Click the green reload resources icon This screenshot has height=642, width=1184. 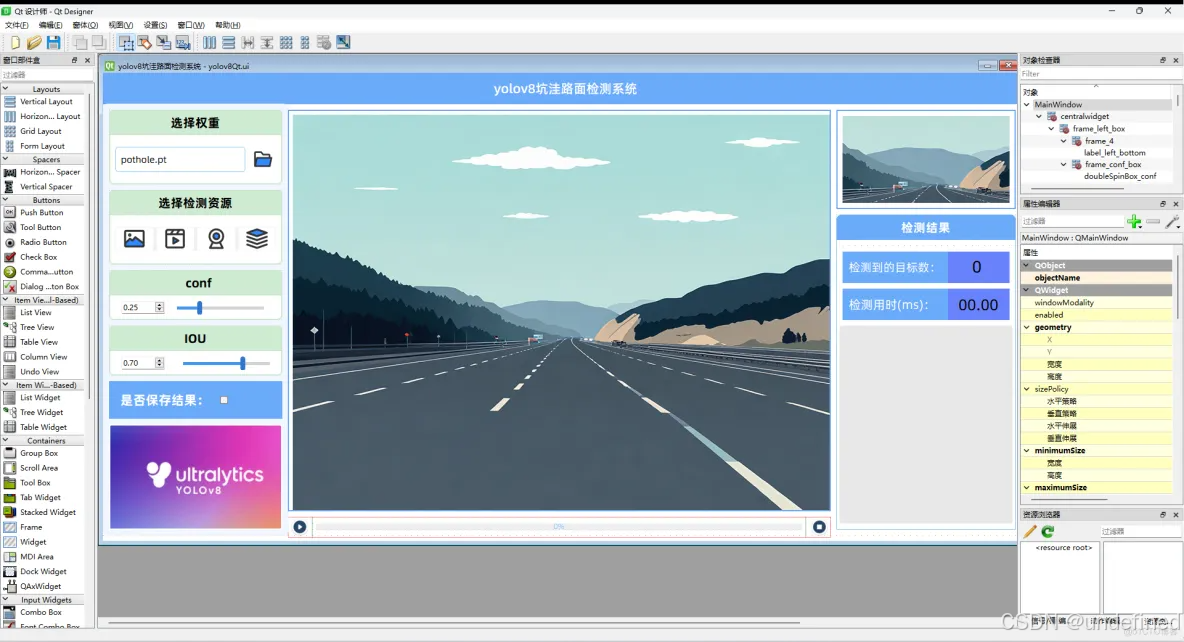click(x=1048, y=532)
